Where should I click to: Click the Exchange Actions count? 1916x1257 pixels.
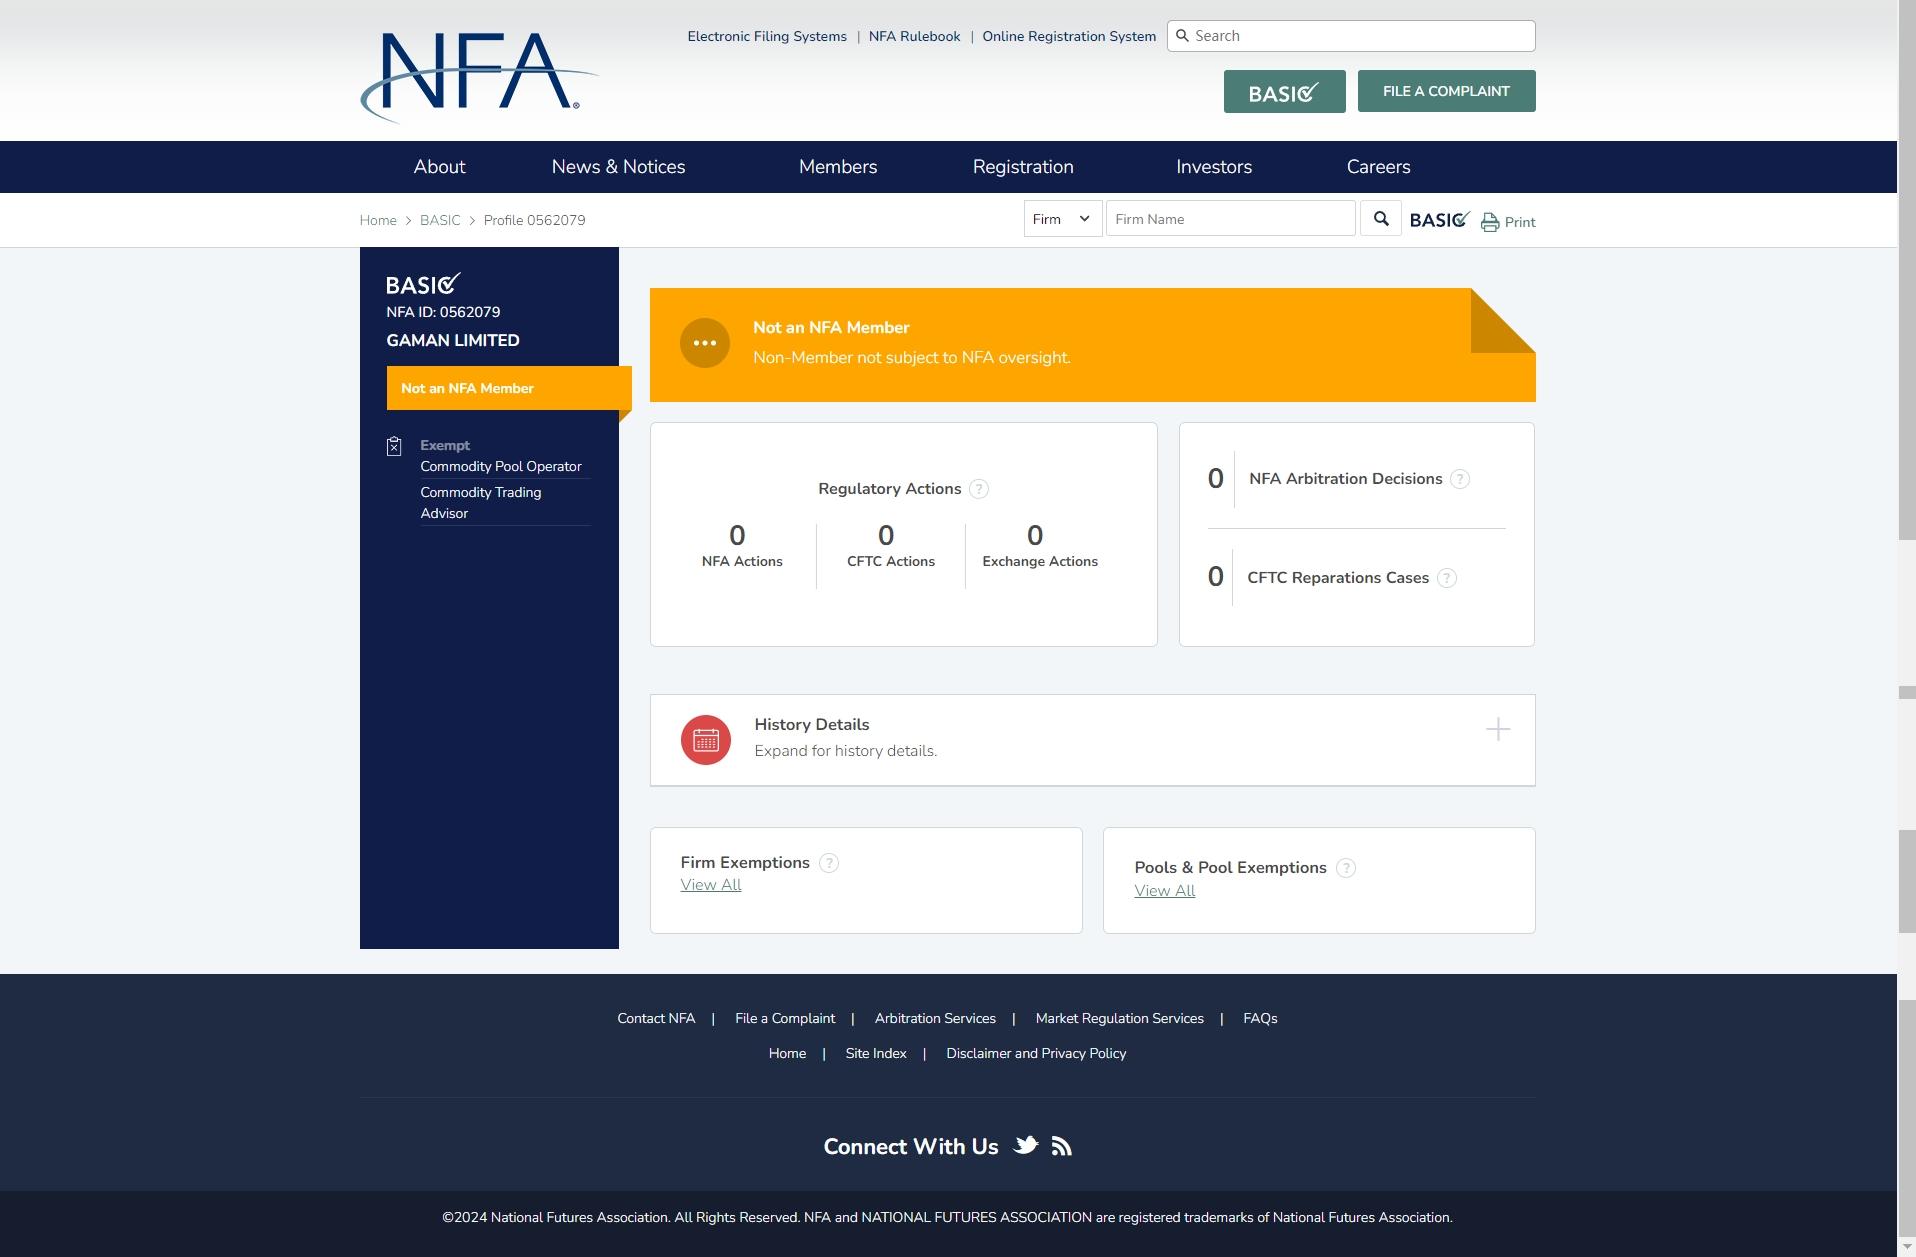1035,536
